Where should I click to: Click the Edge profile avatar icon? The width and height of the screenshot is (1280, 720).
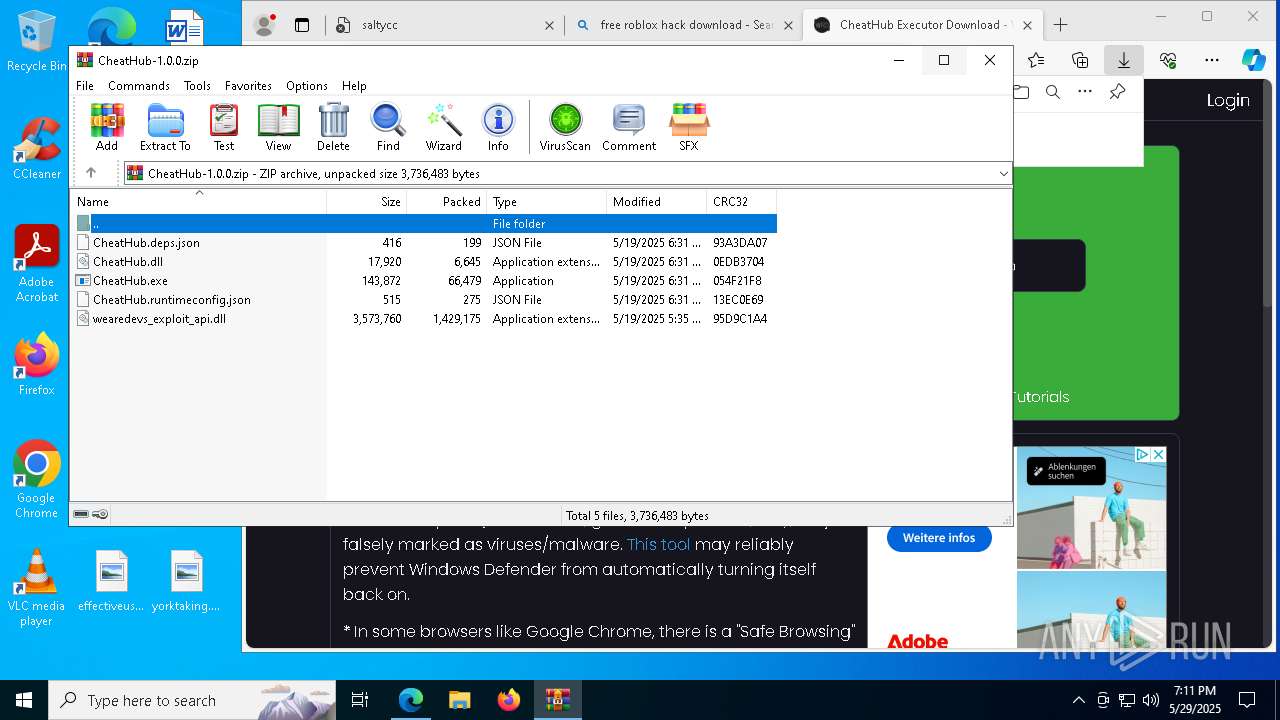click(264, 25)
